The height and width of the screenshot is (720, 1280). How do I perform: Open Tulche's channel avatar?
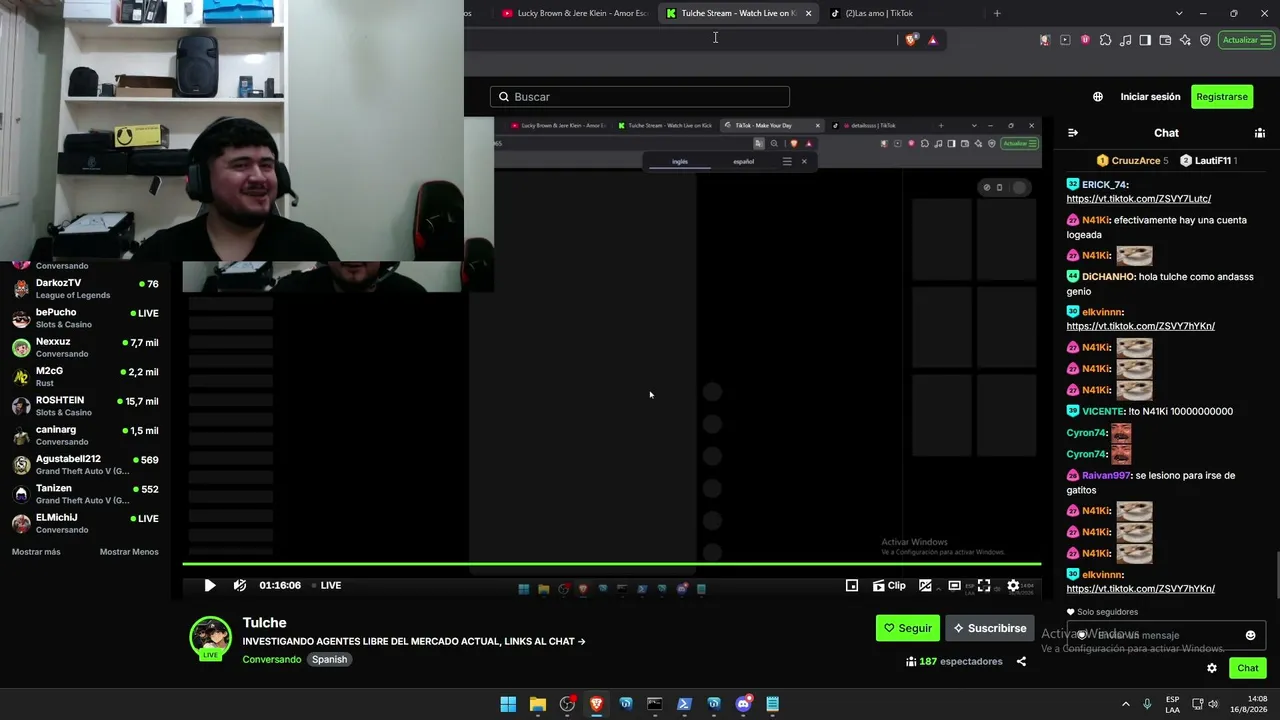coord(211,637)
